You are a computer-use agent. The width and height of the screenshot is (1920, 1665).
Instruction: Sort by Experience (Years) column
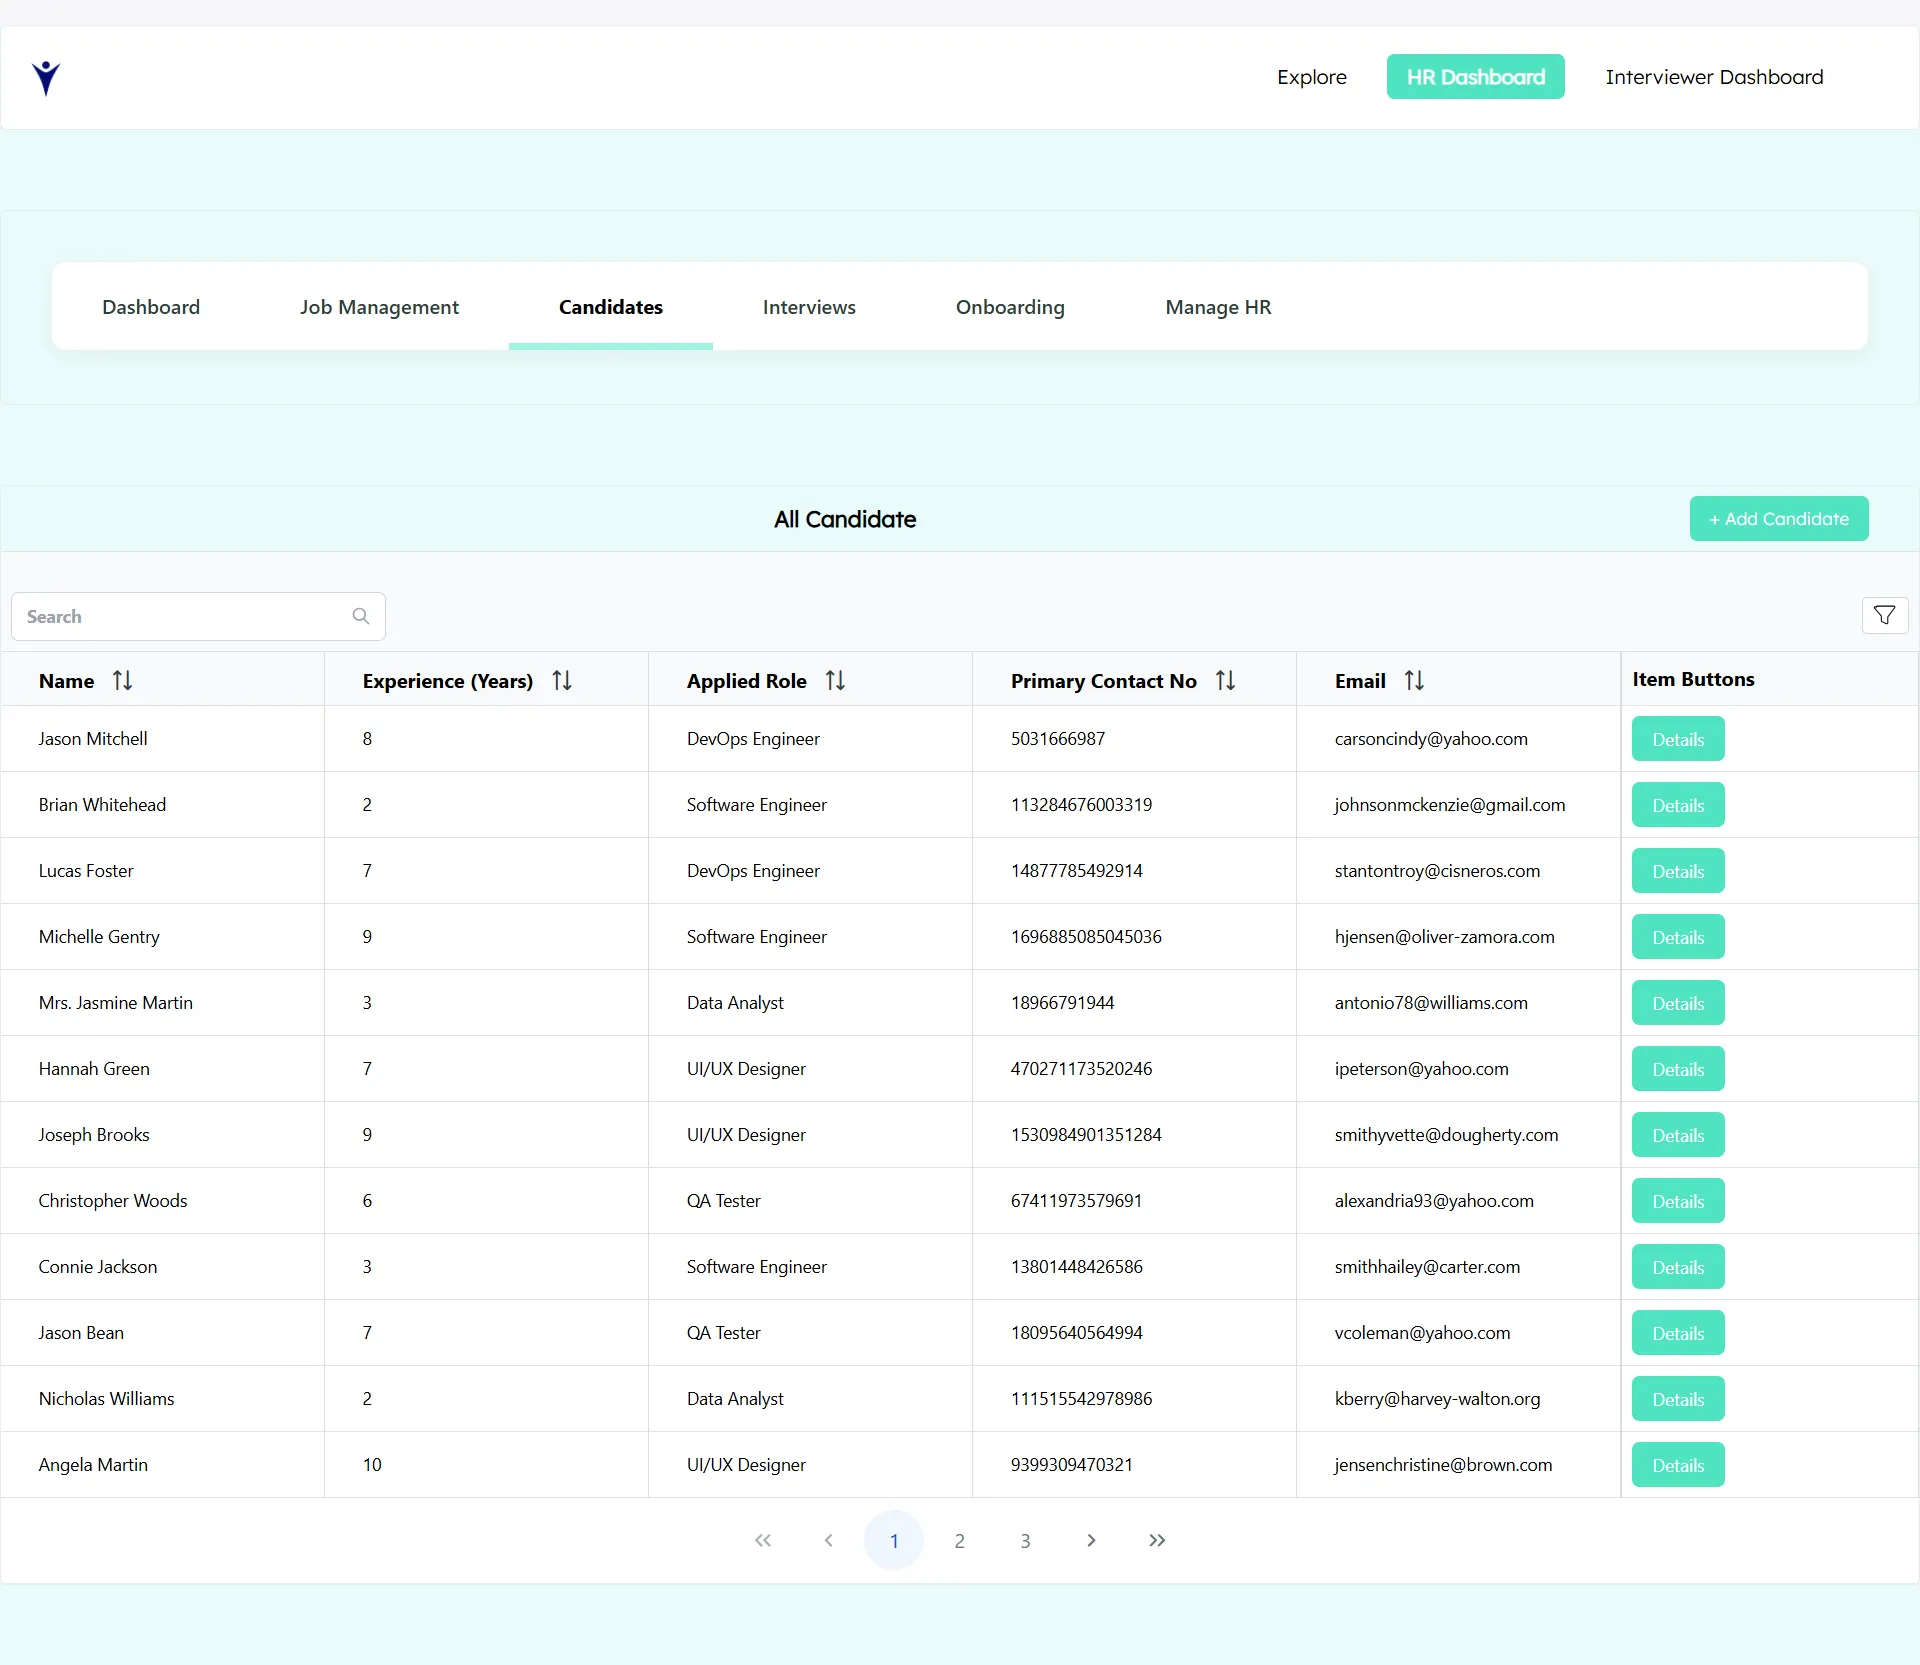pyautogui.click(x=562, y=681)
